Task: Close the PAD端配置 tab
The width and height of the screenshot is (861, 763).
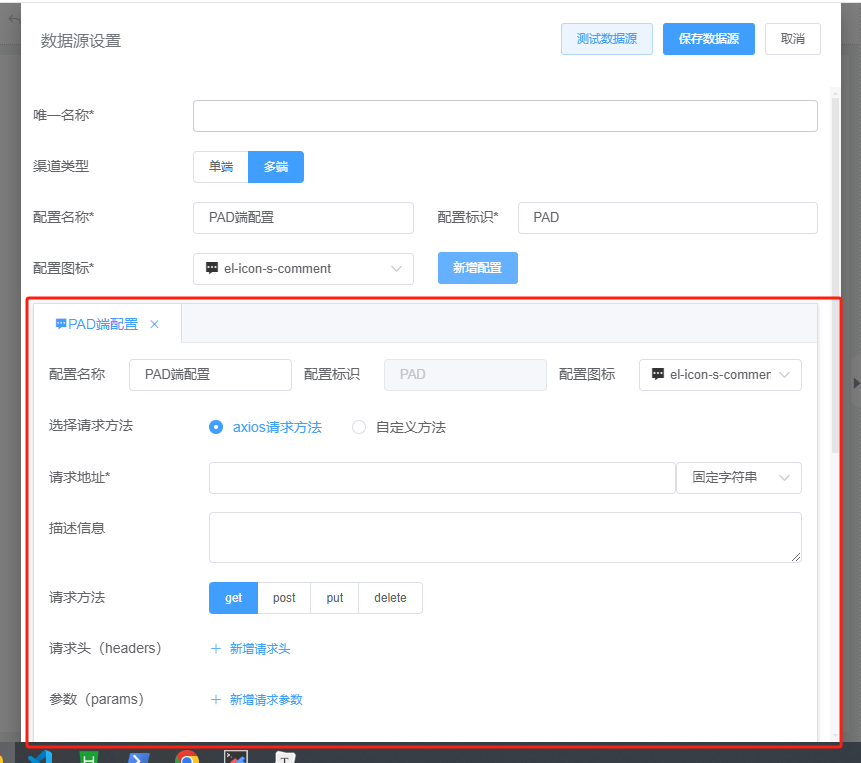Action: point(154,324)
